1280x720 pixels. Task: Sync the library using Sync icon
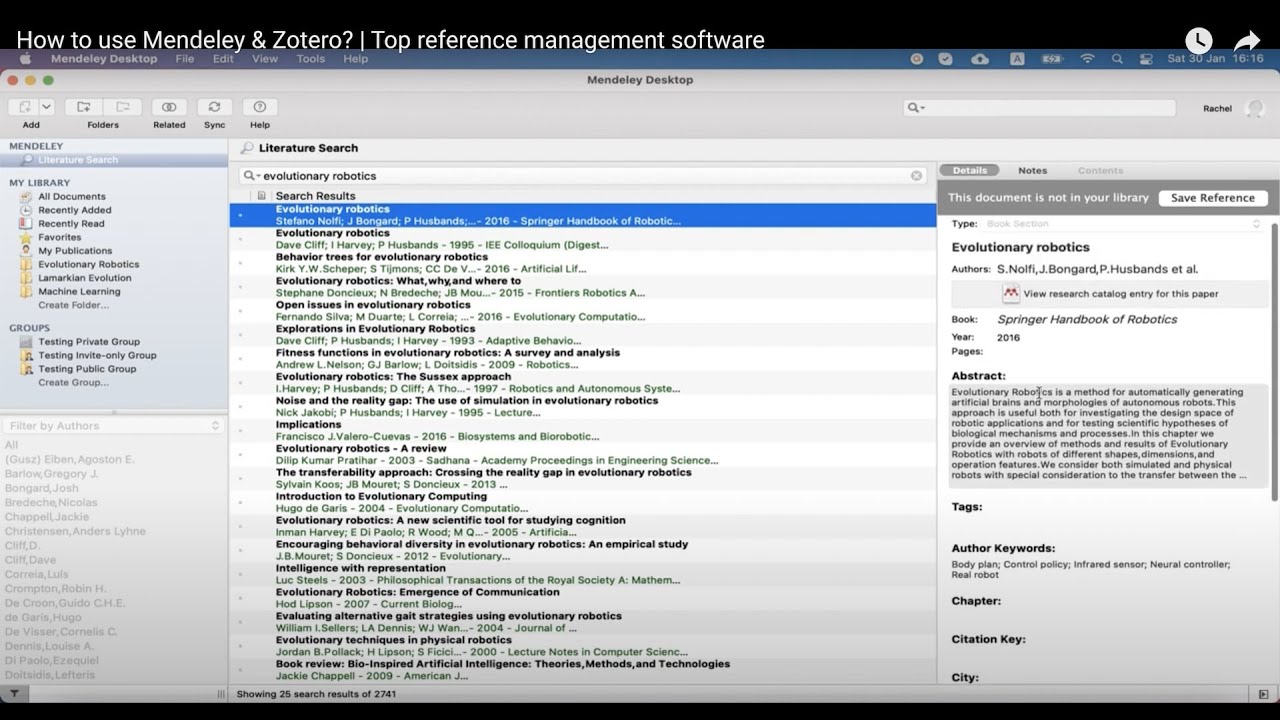pos(214,107)
